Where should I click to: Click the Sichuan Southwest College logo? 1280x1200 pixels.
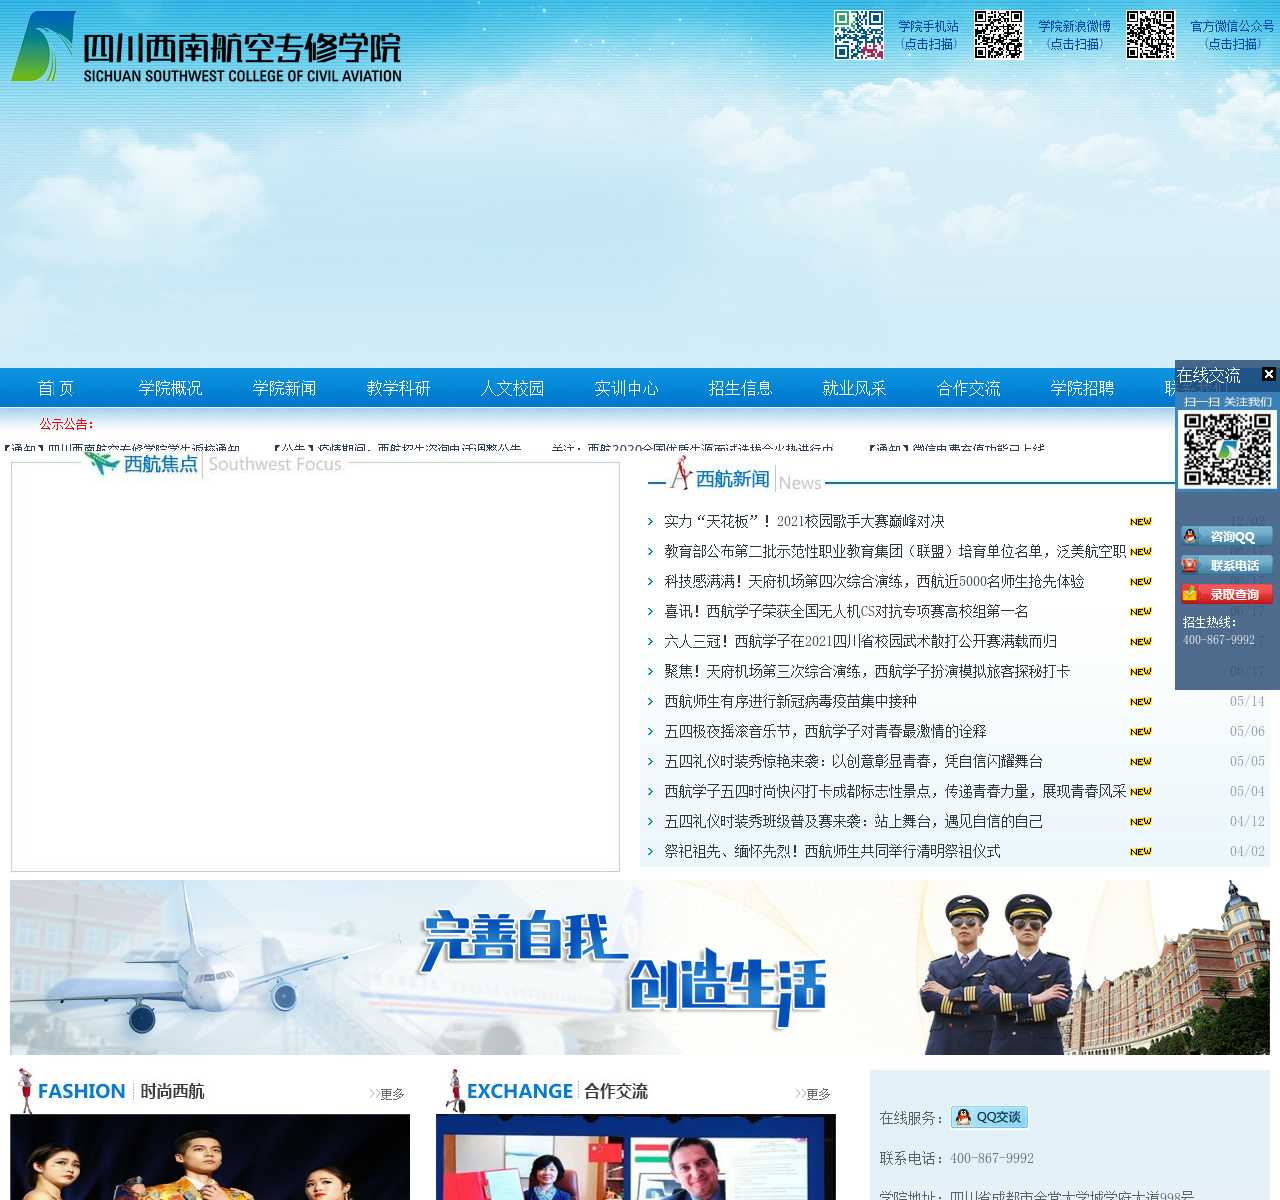206,47
